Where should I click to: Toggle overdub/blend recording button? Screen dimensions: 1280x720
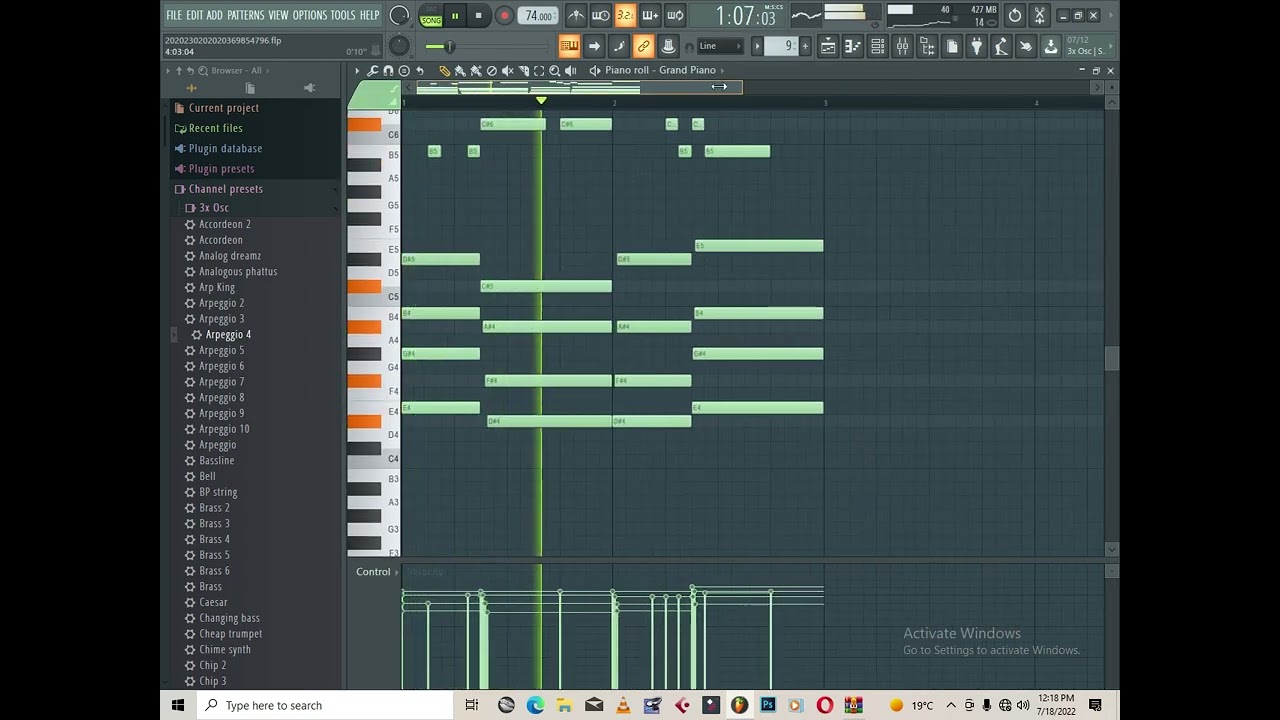650,15
